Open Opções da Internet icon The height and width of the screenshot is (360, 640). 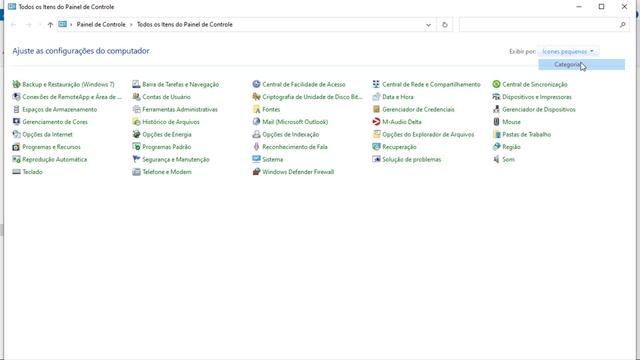pyautogui.click(x=16, y=134)
